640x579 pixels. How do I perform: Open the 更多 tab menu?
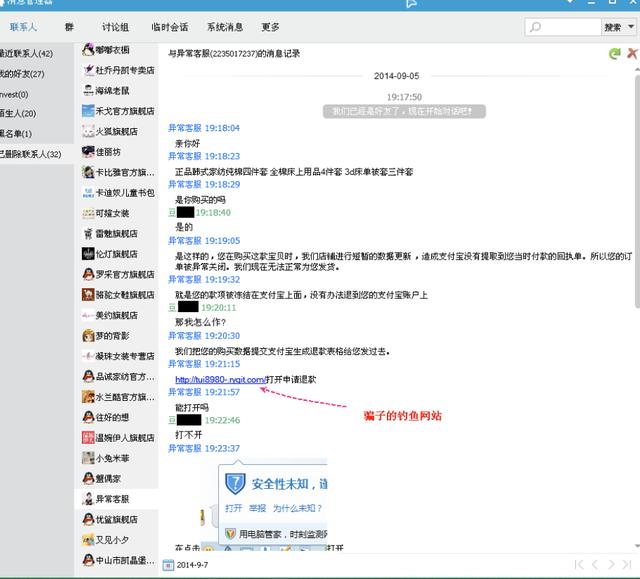point(270,27)
